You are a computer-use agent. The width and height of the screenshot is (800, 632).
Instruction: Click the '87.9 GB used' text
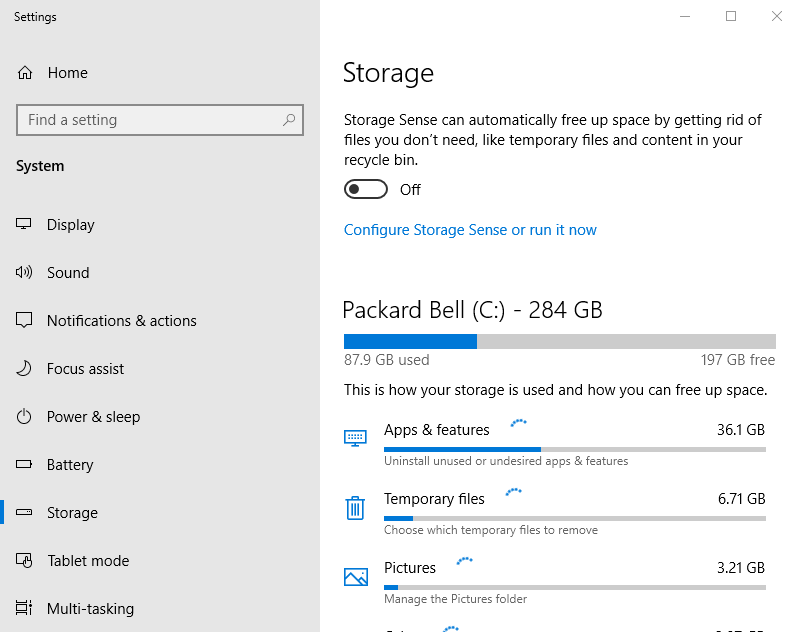pyautogui.click(x=387, y=360)
